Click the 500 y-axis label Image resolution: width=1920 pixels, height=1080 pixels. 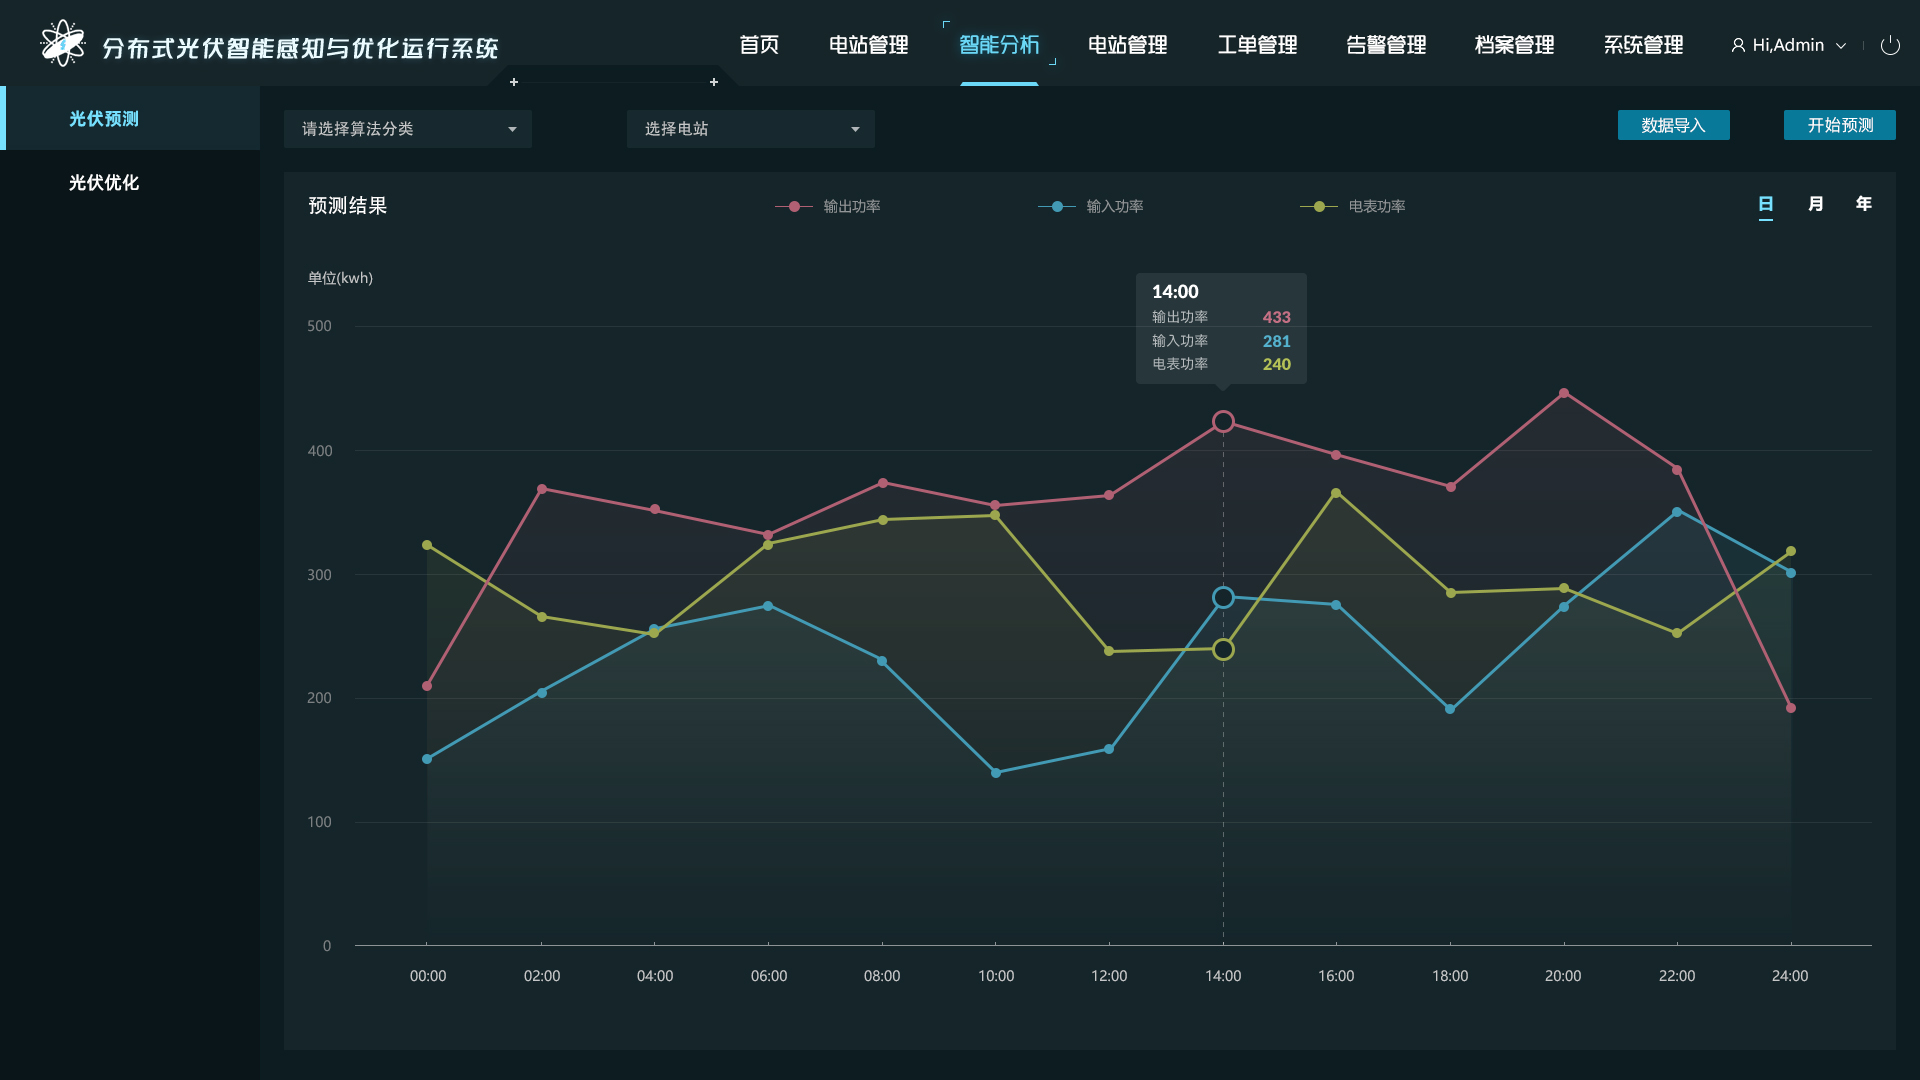tap(319, 326)
